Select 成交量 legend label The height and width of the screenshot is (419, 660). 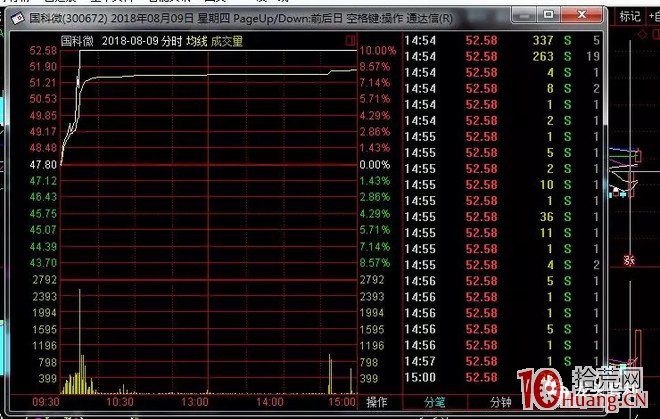[227, 41]
